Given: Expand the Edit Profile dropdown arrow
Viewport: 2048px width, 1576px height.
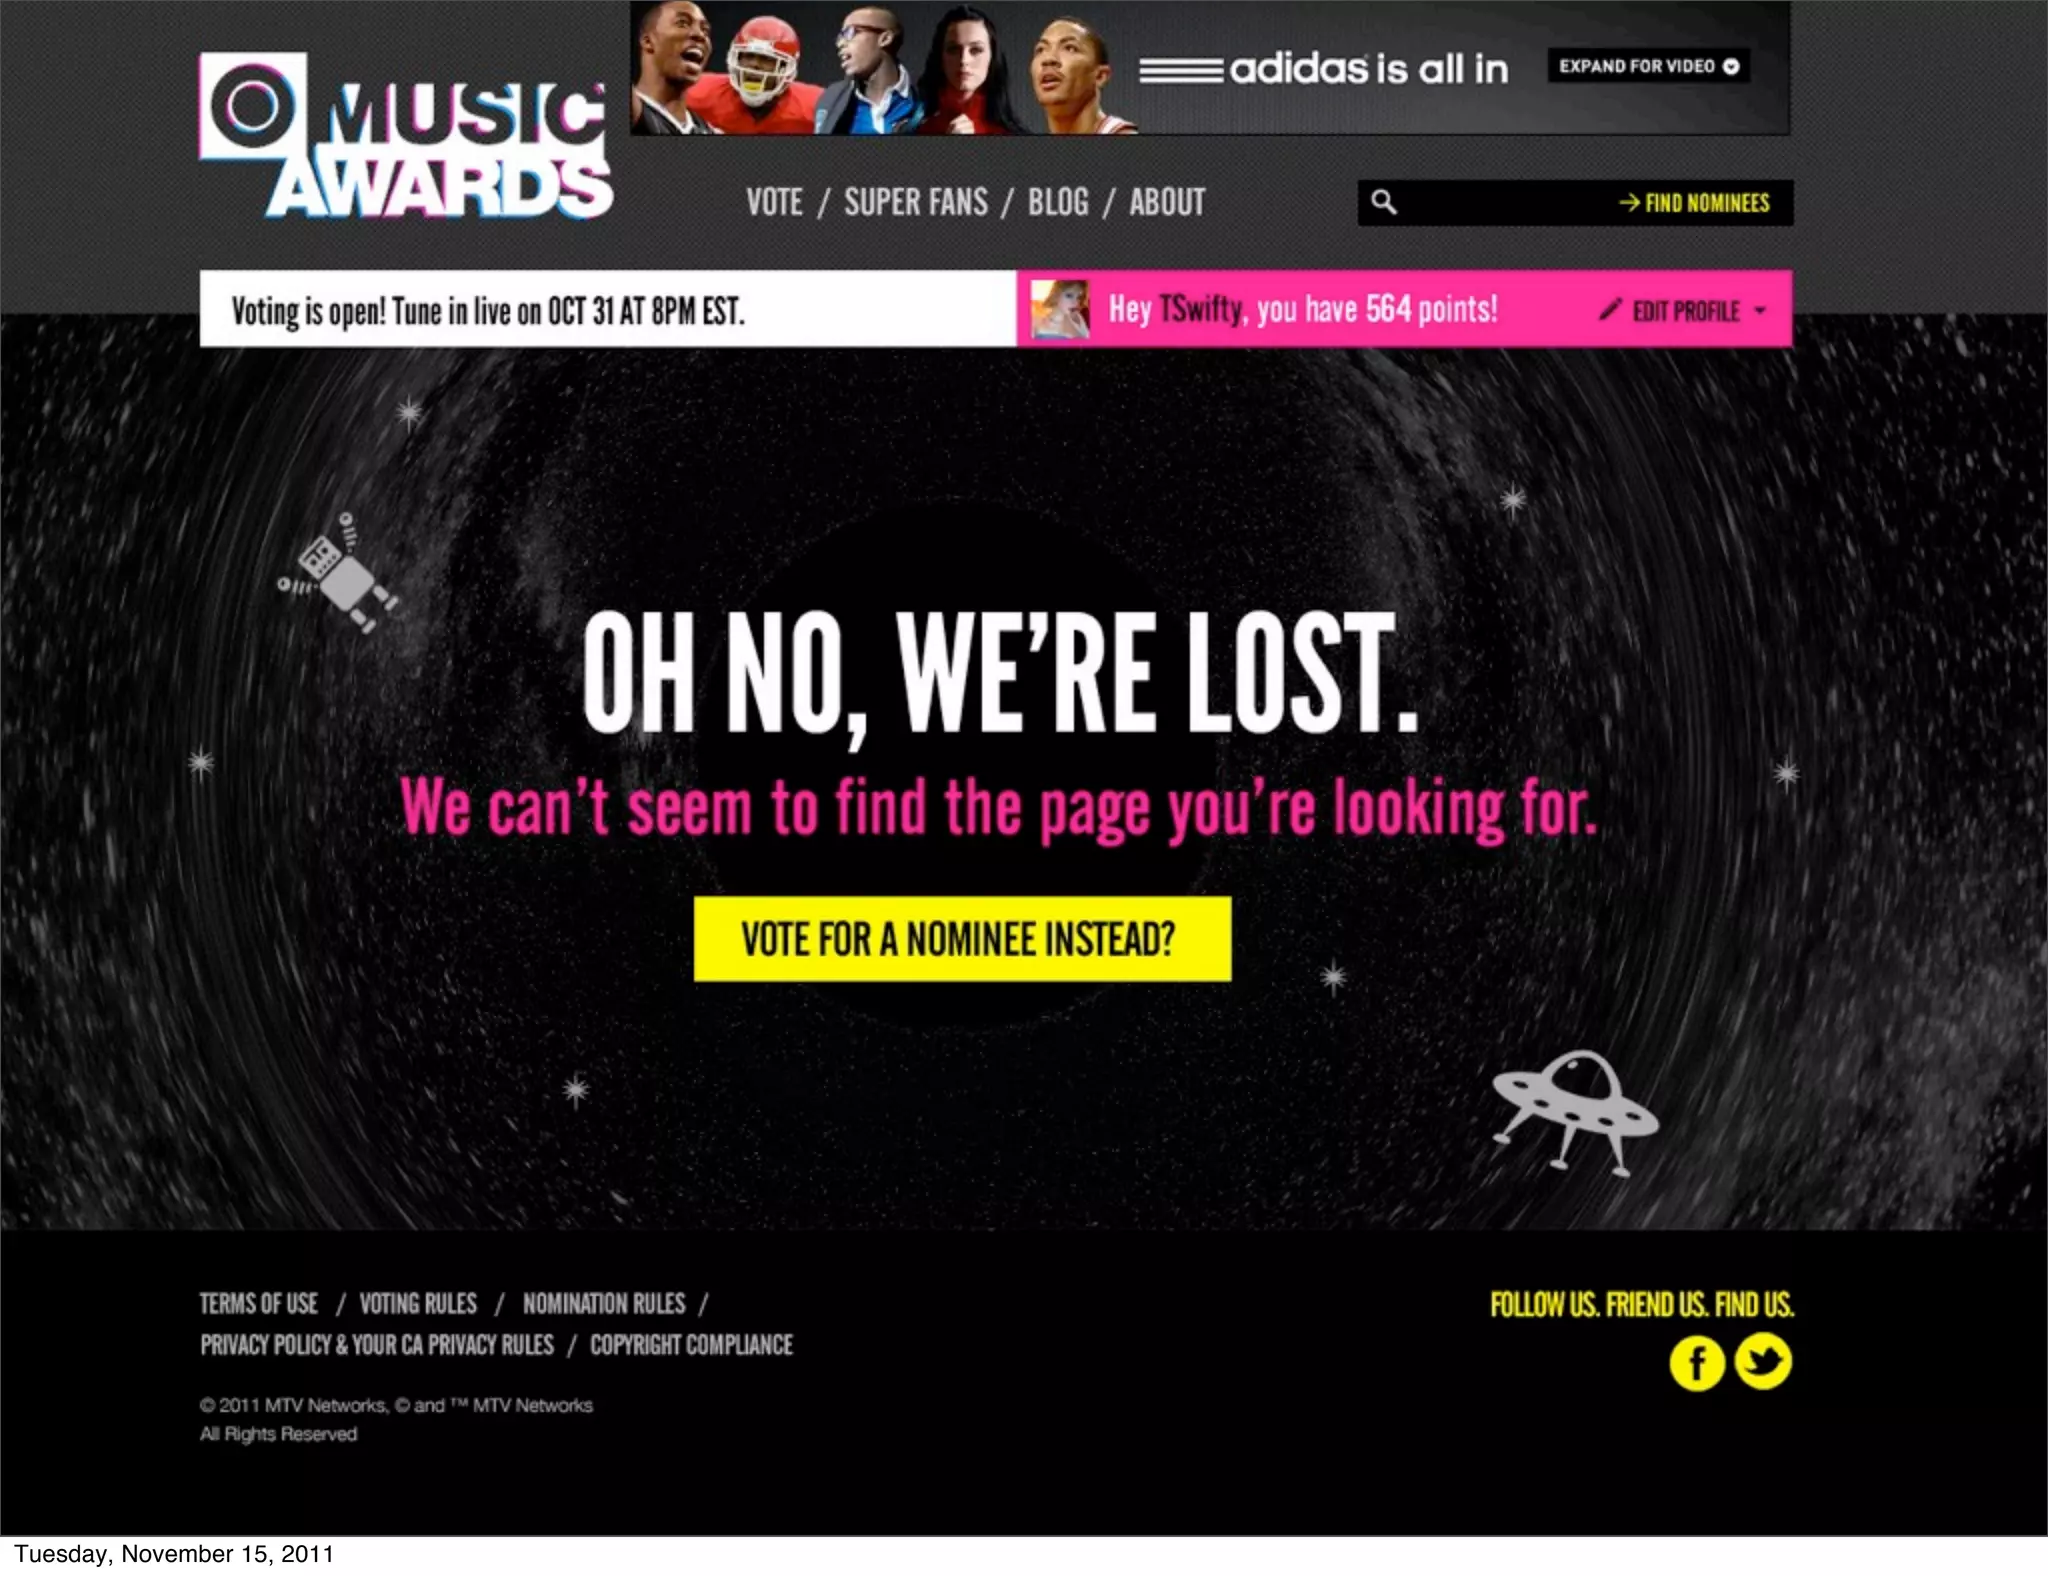Looking at the screenshot, I should (1759, 310).
